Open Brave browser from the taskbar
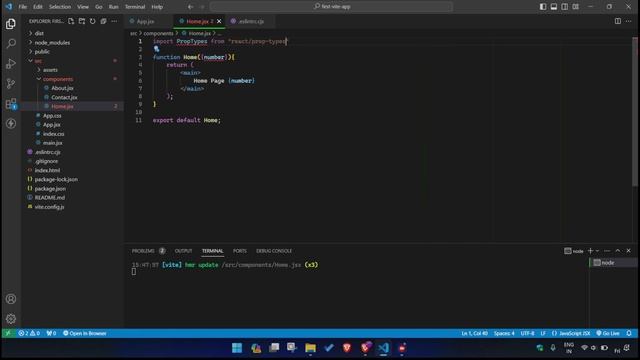This screenshot has height=360, width=640. [347, 348]
